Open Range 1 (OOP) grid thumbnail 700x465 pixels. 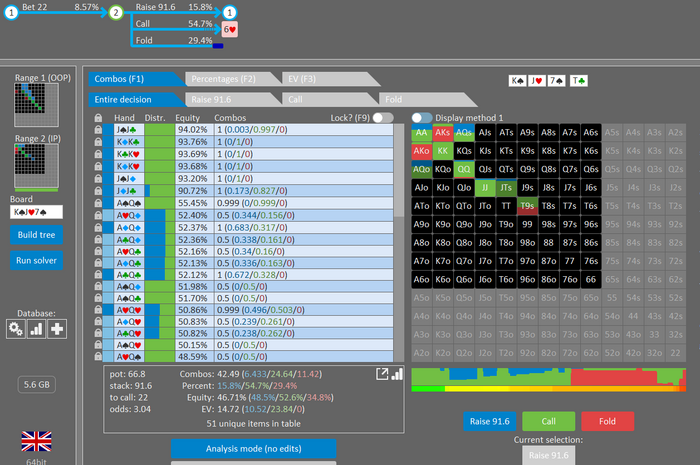point(36,105)
